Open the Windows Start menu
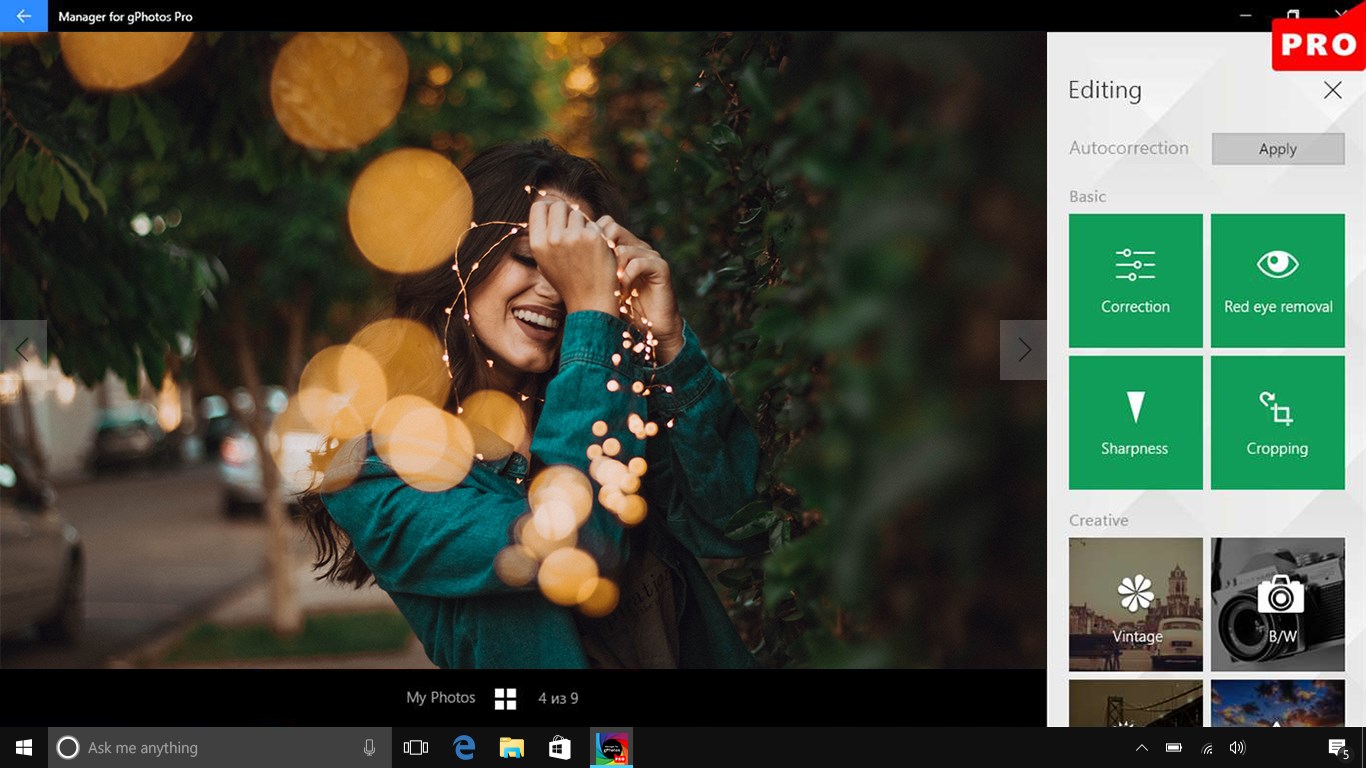The image size is (1366, 768). tap(24, 748)
